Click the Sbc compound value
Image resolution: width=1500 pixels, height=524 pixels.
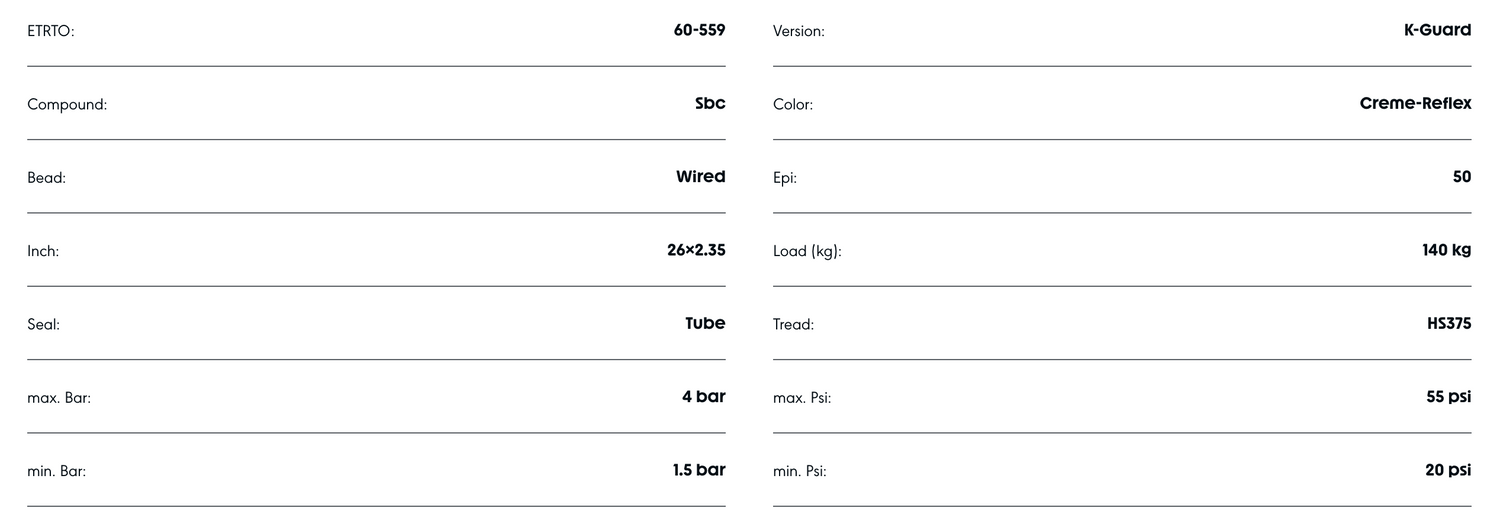click(710, 103)
